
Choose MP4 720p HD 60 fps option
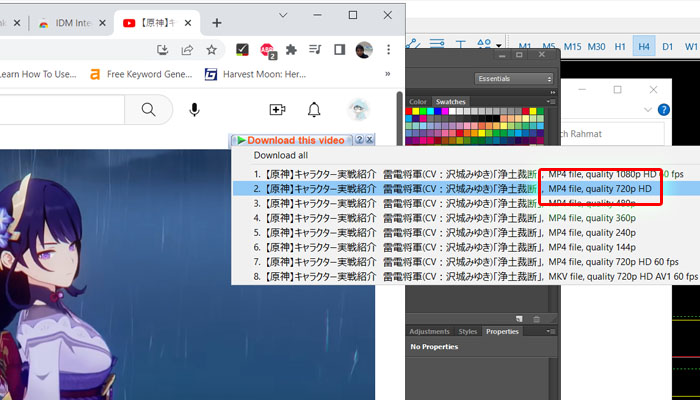pyautogui.click(x=466, y=262)
